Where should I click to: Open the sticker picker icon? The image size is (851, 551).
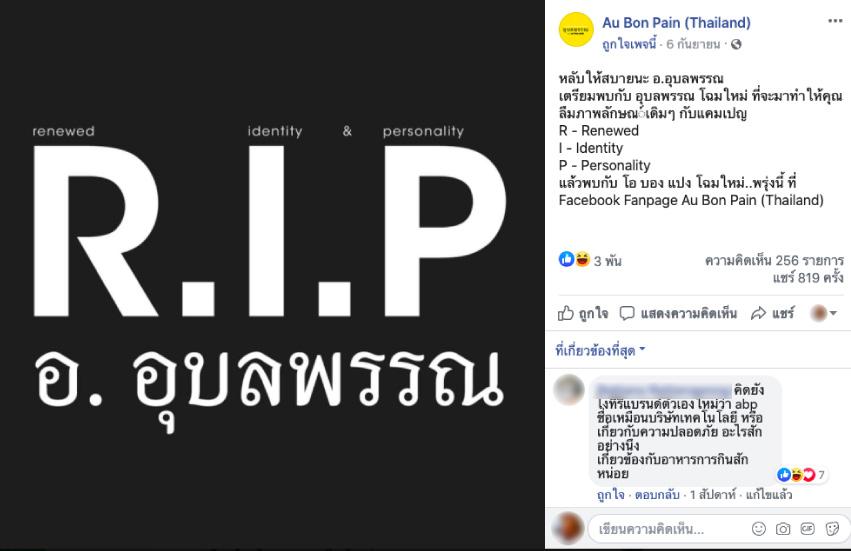(832, 528)
